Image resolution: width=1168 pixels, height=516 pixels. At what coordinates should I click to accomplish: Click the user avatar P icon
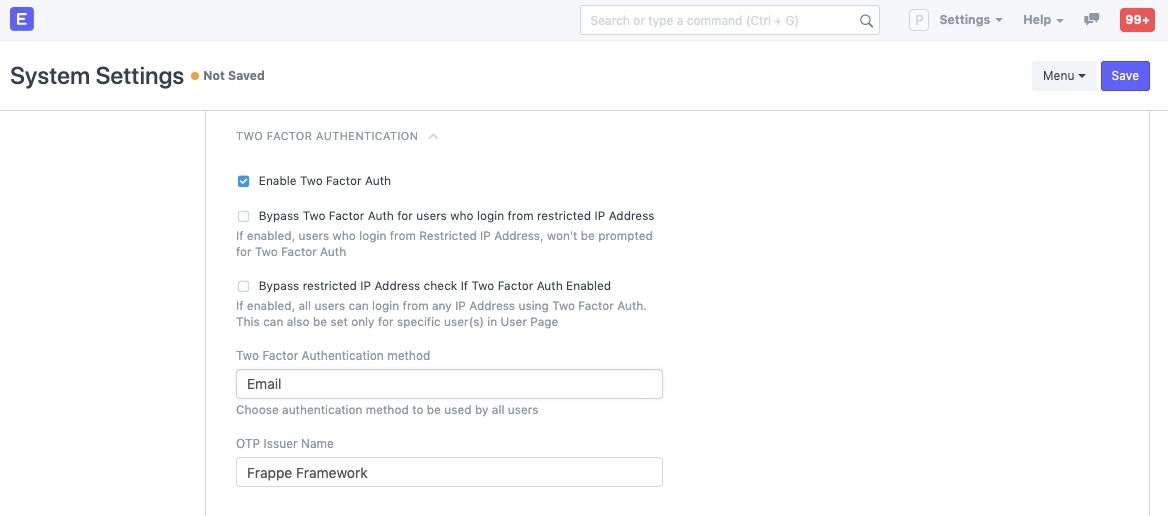click(x=919, y=20)
